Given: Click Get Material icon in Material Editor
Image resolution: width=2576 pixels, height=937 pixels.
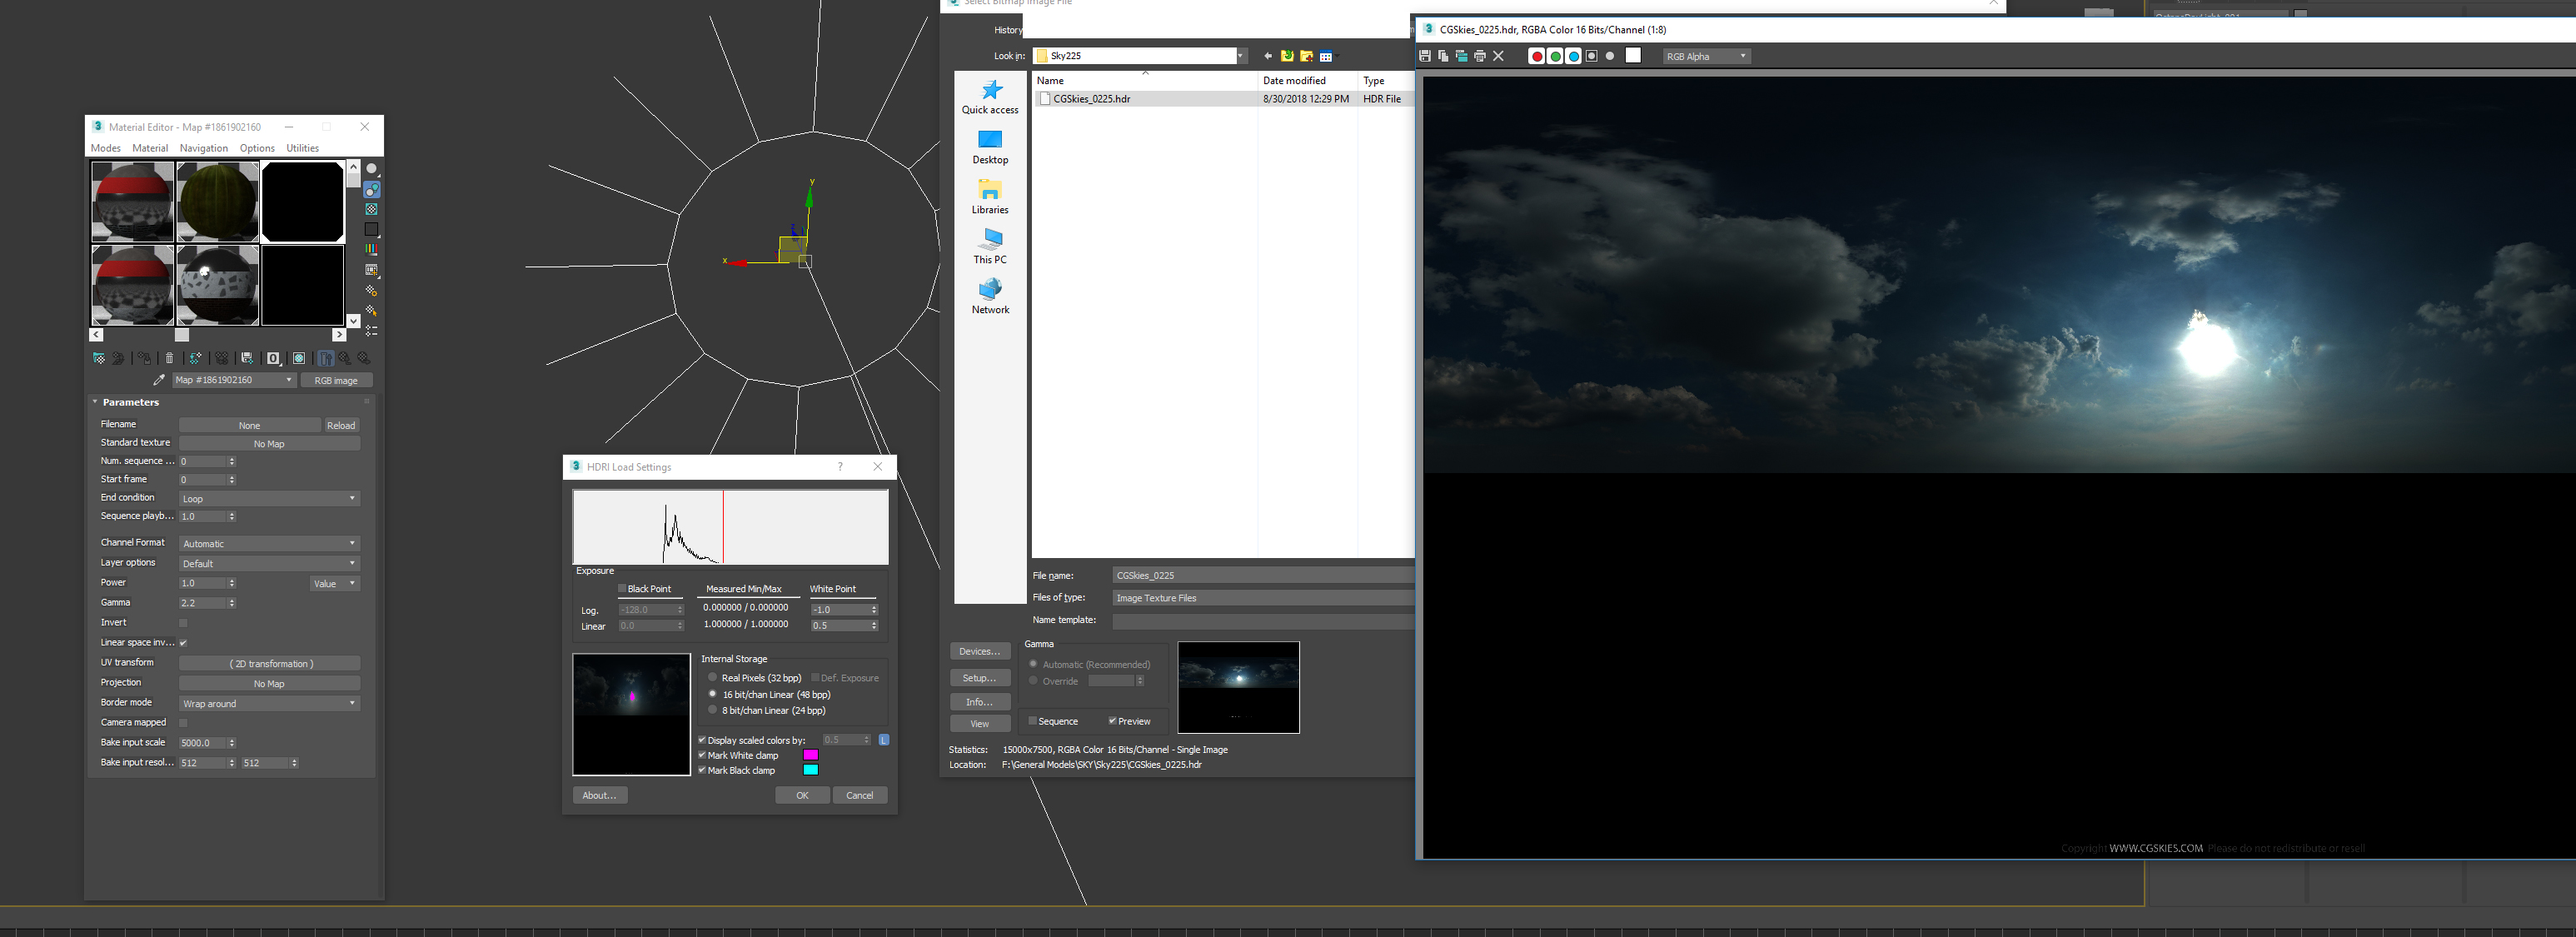Looking at the screenshot, I should click(99, 358).
